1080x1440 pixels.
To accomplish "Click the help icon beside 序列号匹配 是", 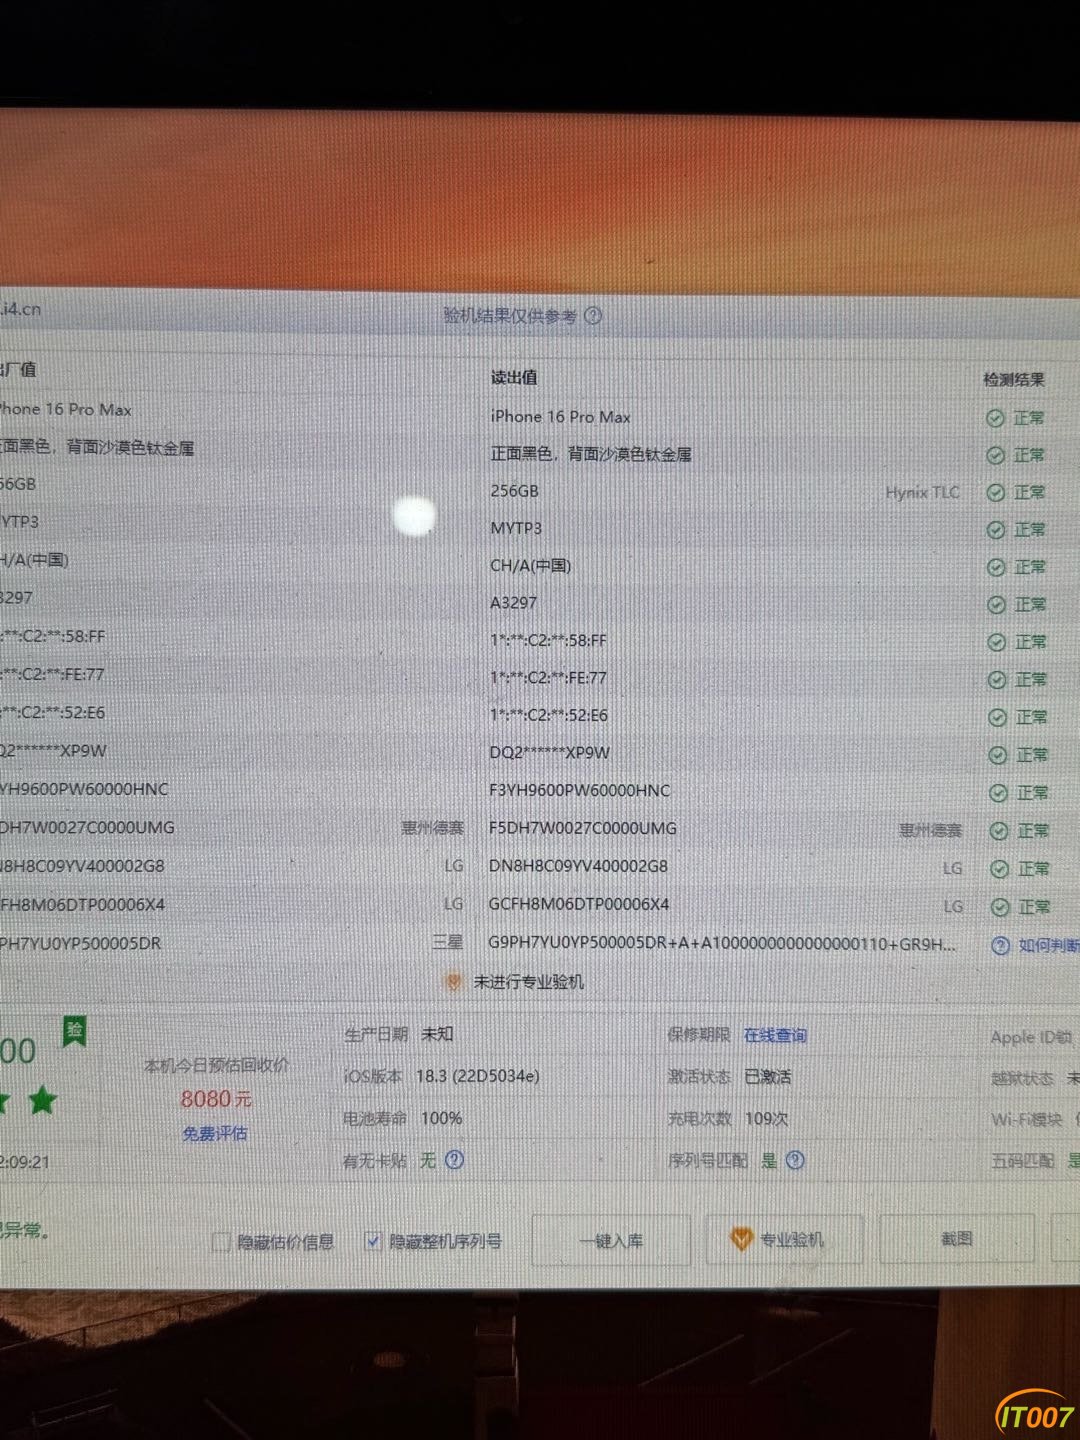I will click(795, 1160).
